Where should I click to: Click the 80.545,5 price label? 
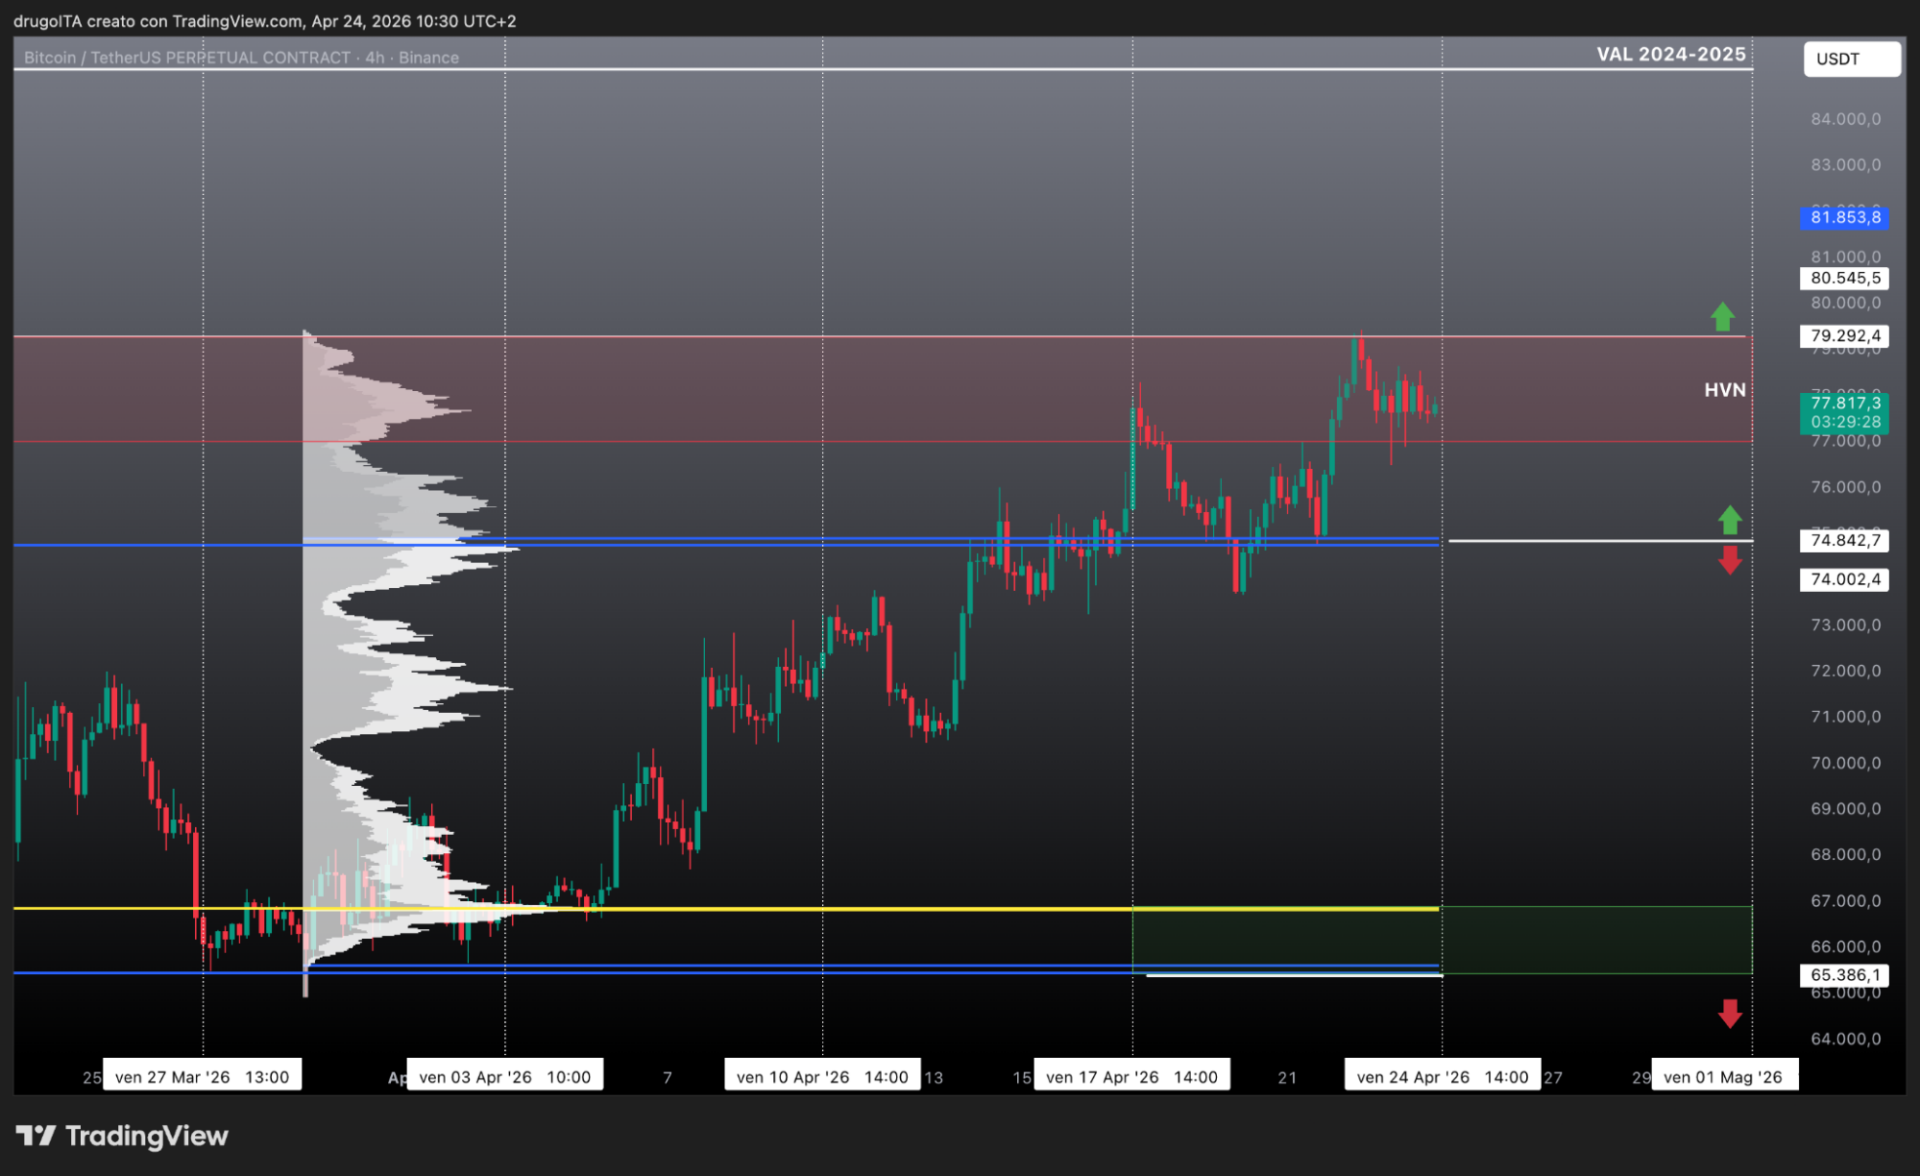(1845, 278)
